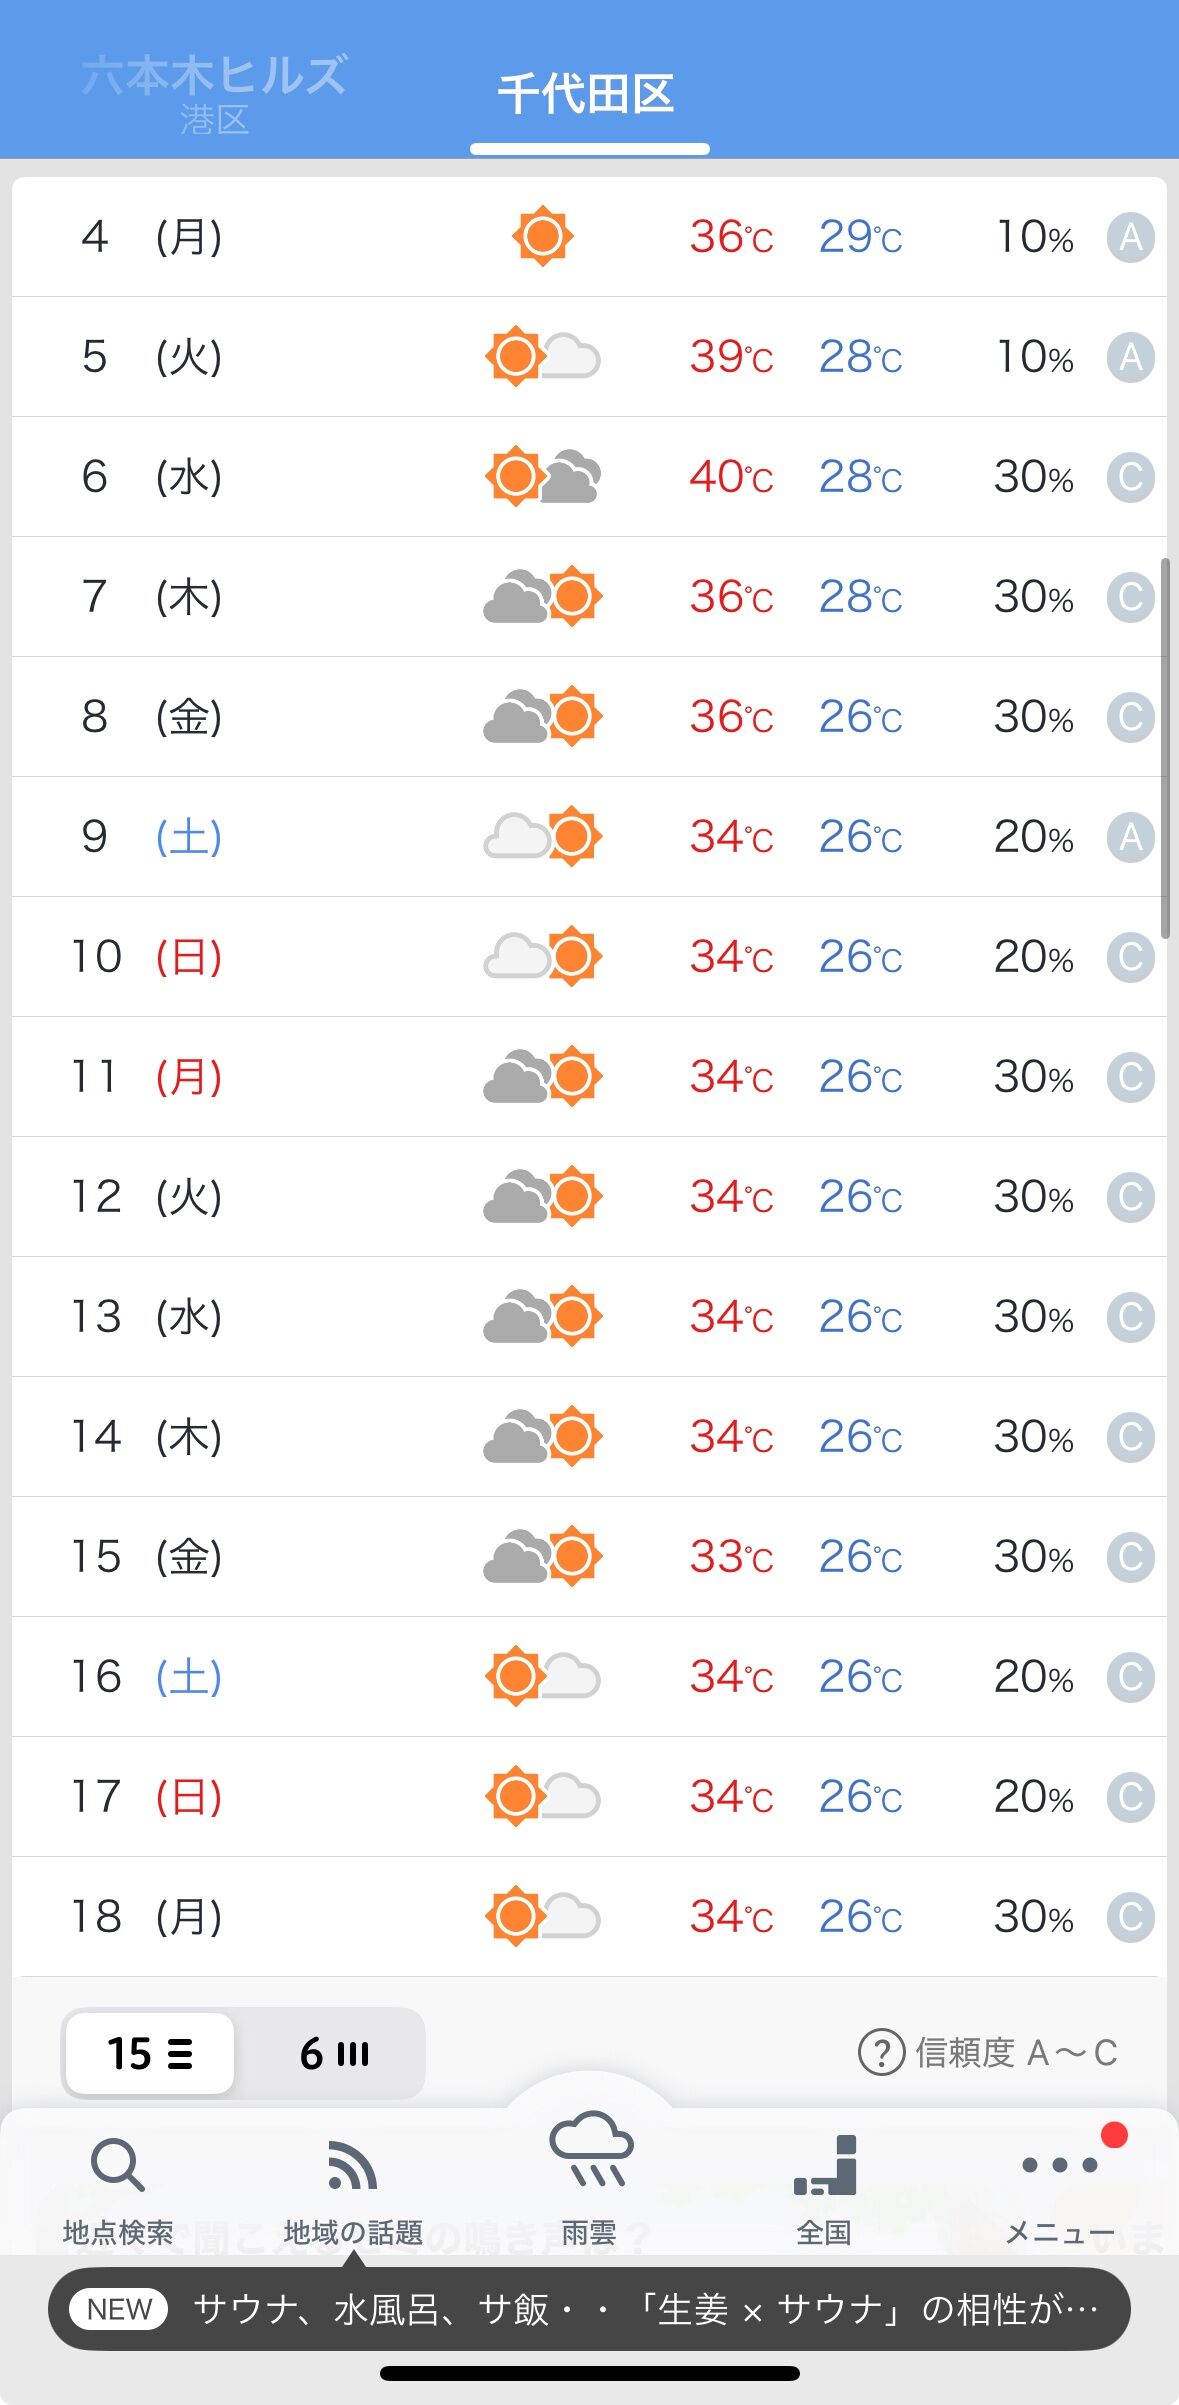Tap the cloudy-sunny icon for 15 (金)
Screen dimensions: 1179x2405
pyautogui.click(x=542, y=1557)
